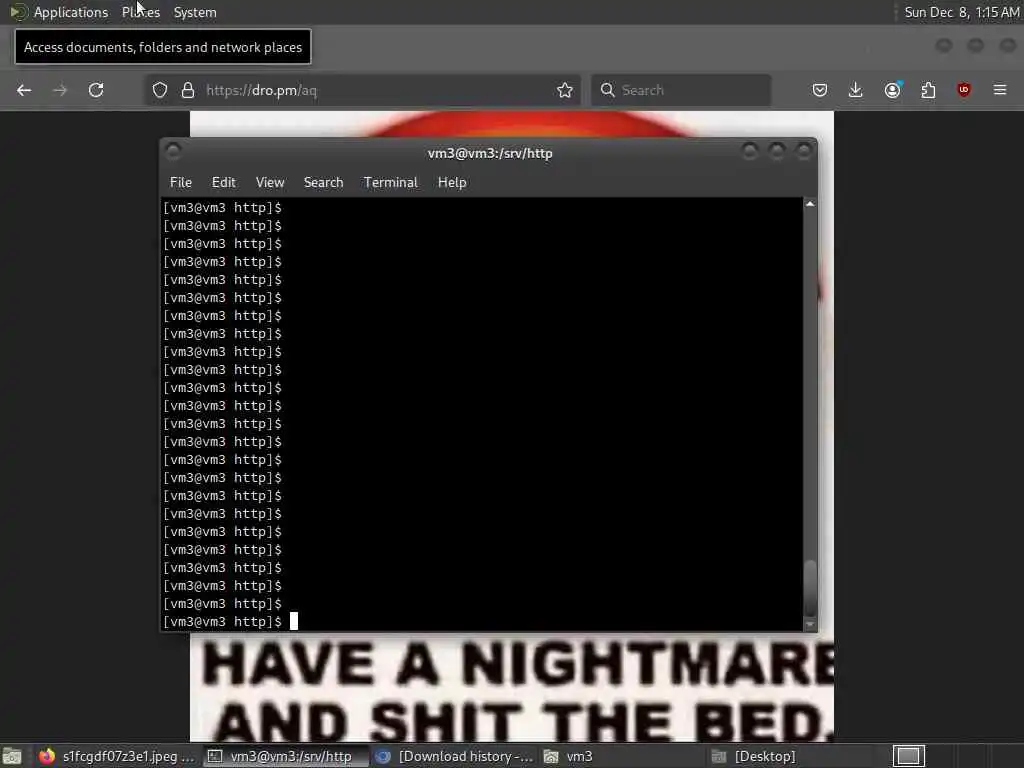Click the terminal scrollbar down arrow

coord(810,625)
